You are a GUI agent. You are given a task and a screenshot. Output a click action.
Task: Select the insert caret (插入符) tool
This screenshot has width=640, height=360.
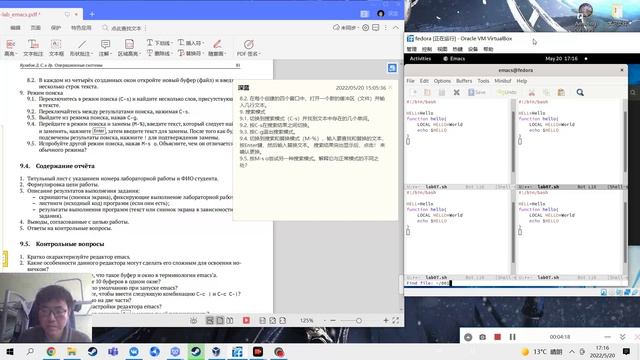point(191,42)
